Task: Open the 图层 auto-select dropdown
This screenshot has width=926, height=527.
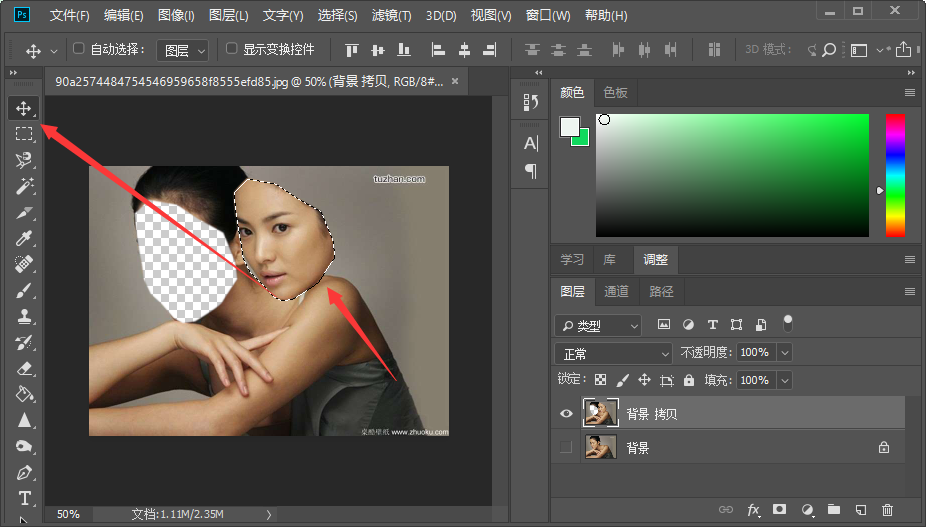Action: pos(182,50)
